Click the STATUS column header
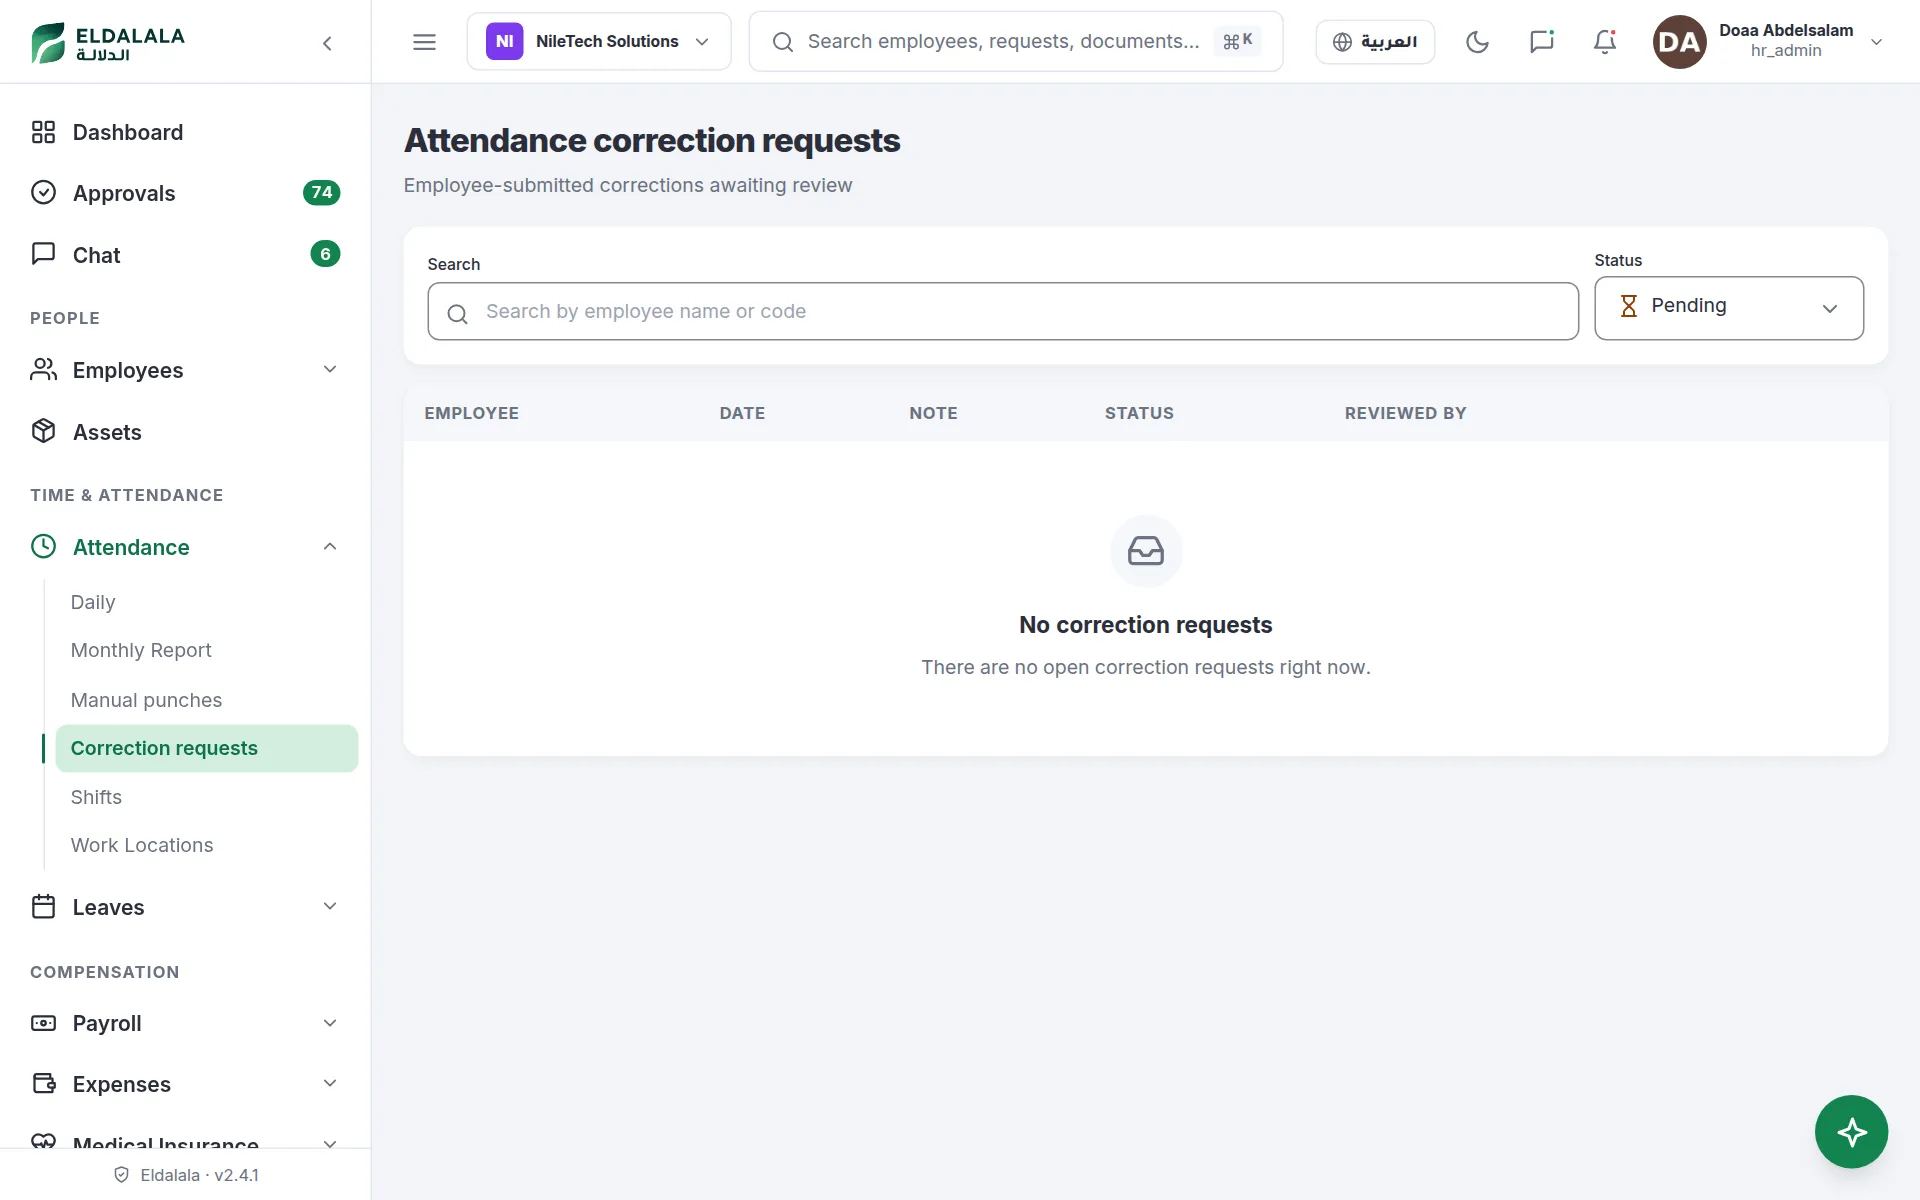The image size is (1920, 1200). [x=1139, y=413]
